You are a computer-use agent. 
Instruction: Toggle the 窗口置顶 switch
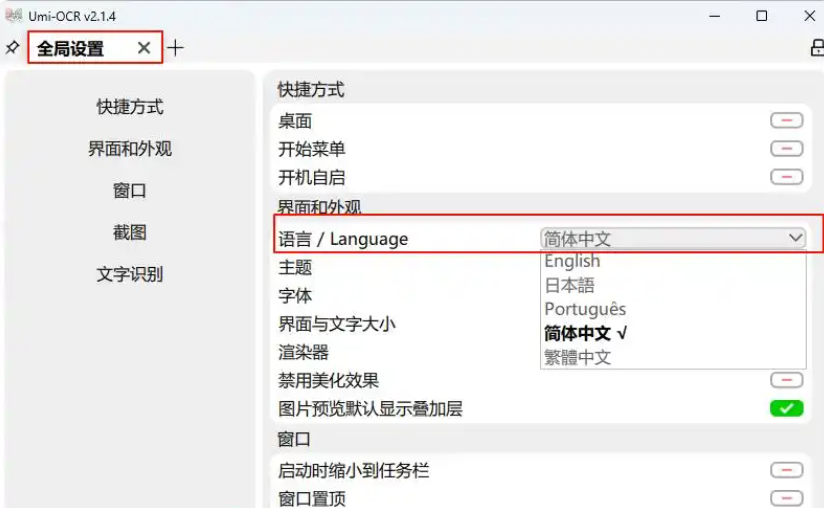(x=787, y=497)
